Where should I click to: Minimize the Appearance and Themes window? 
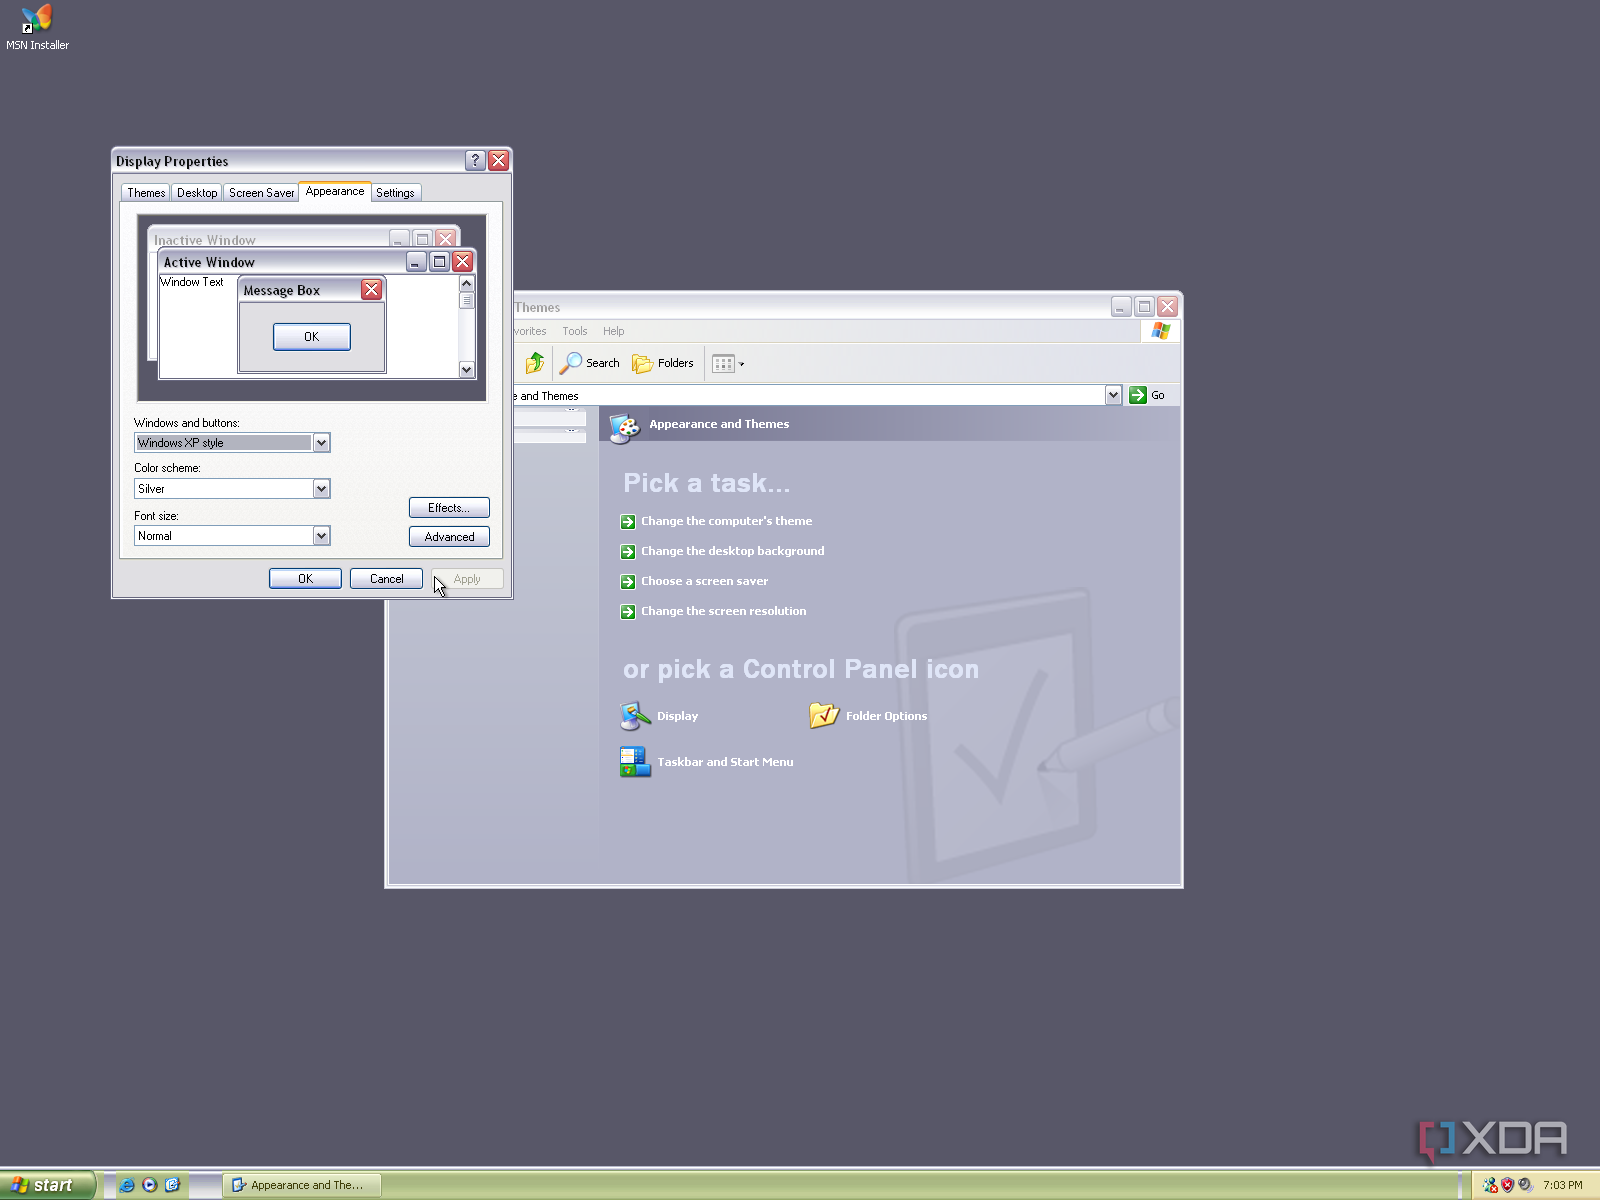(x=1121, y=306)
